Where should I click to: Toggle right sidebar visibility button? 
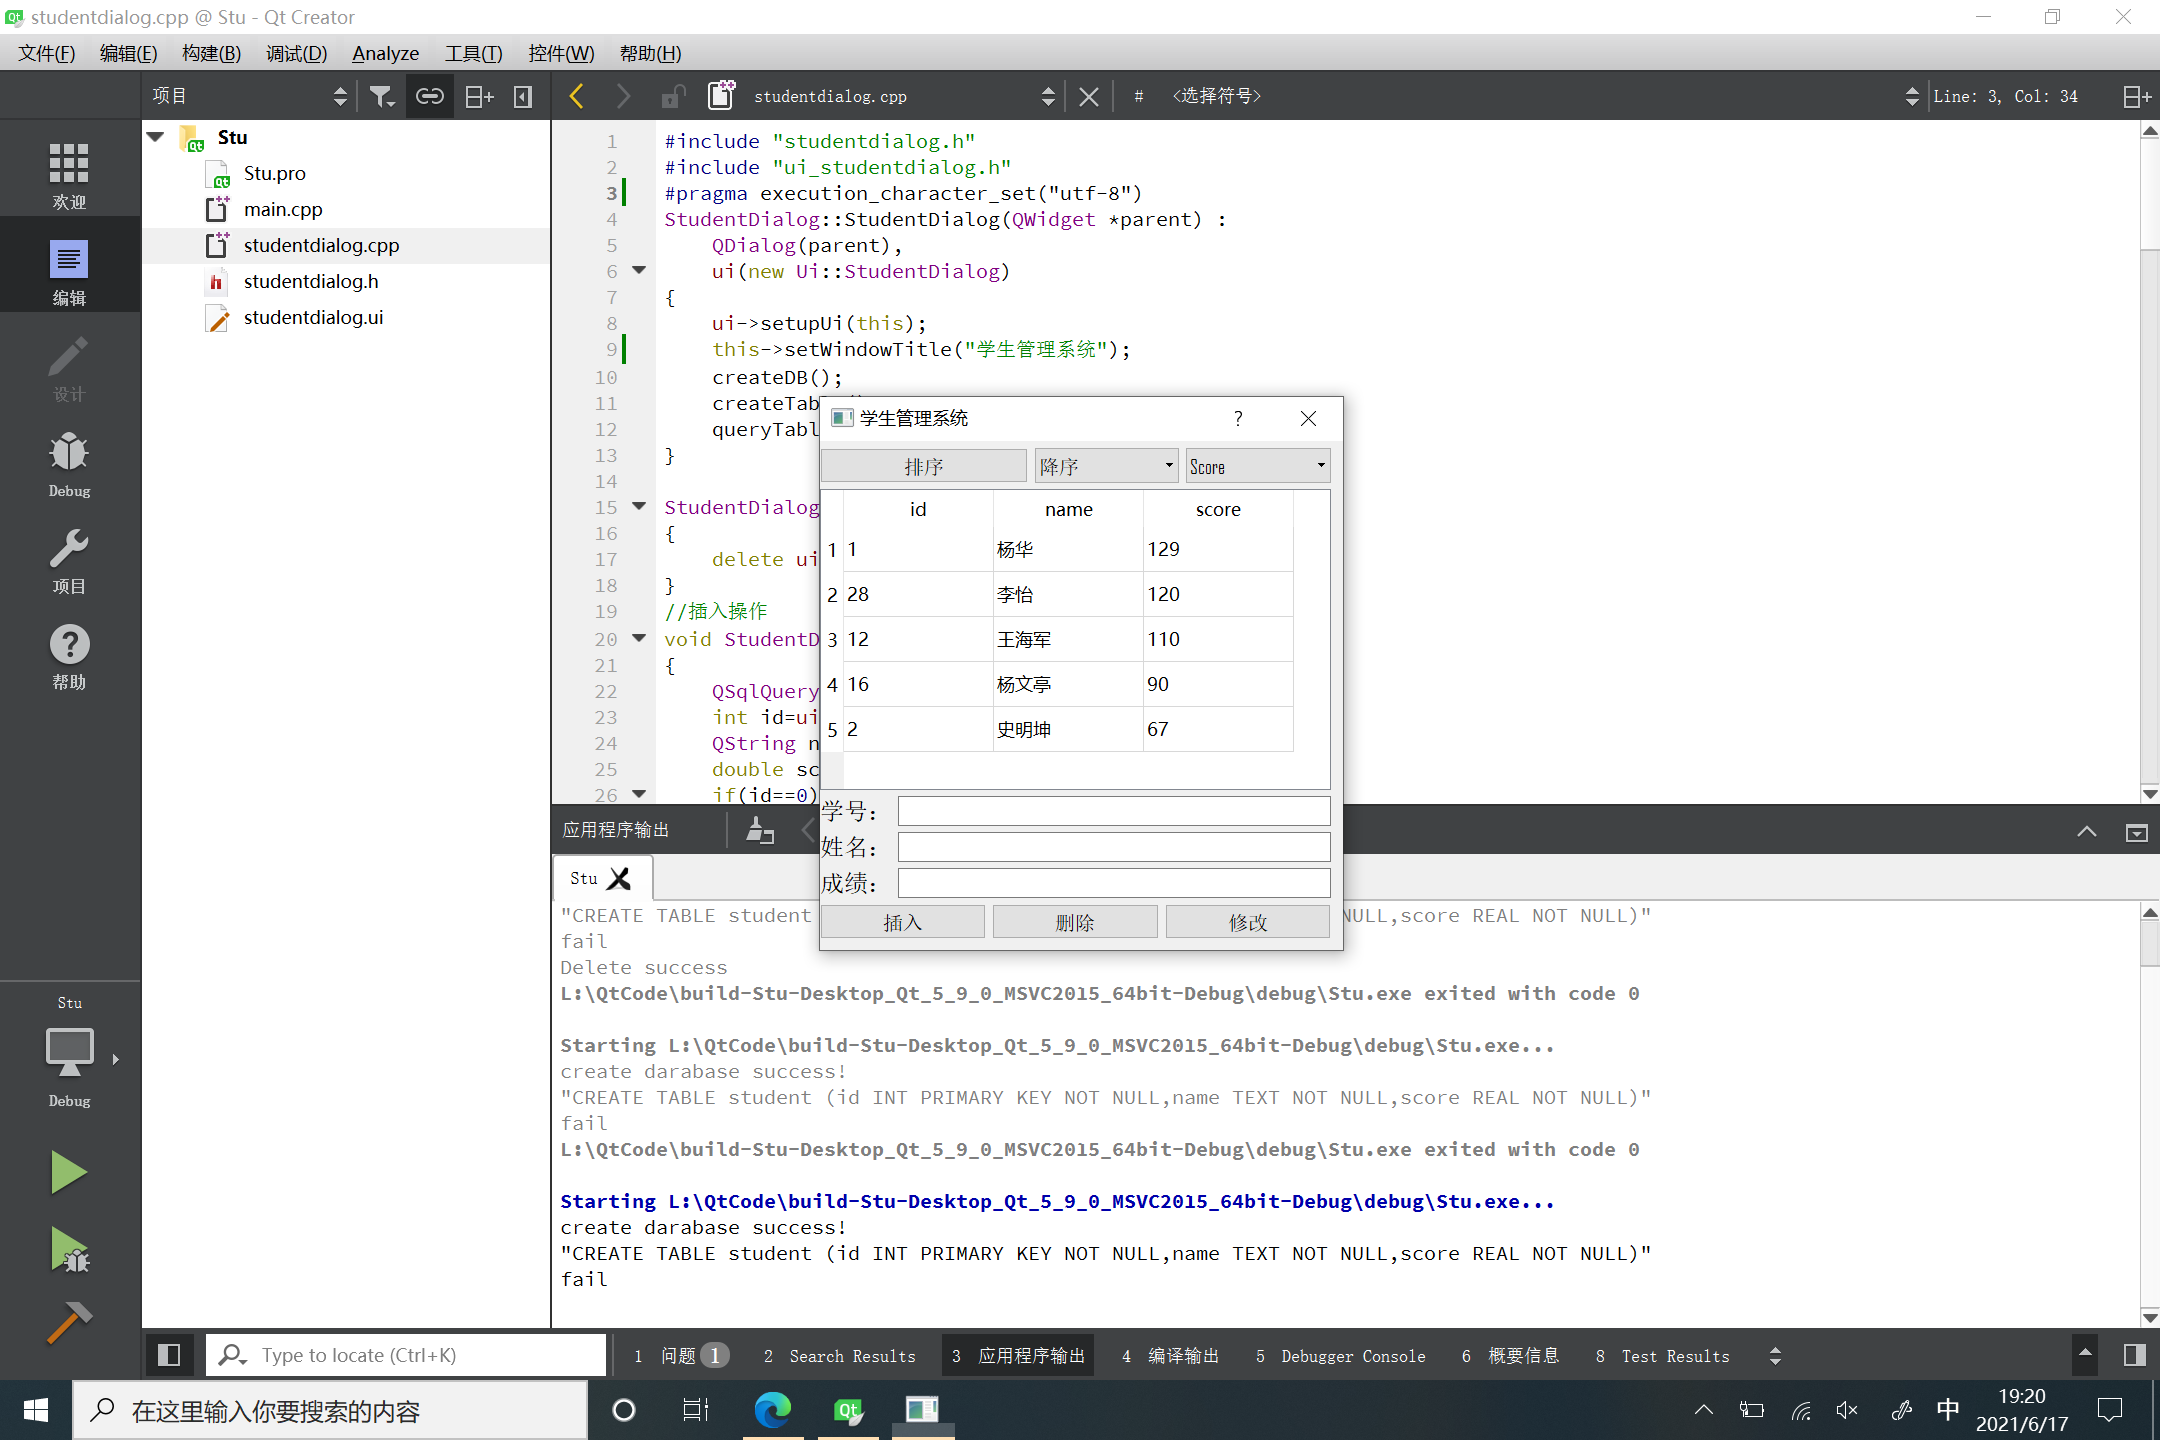[x=2134, y=1355]
